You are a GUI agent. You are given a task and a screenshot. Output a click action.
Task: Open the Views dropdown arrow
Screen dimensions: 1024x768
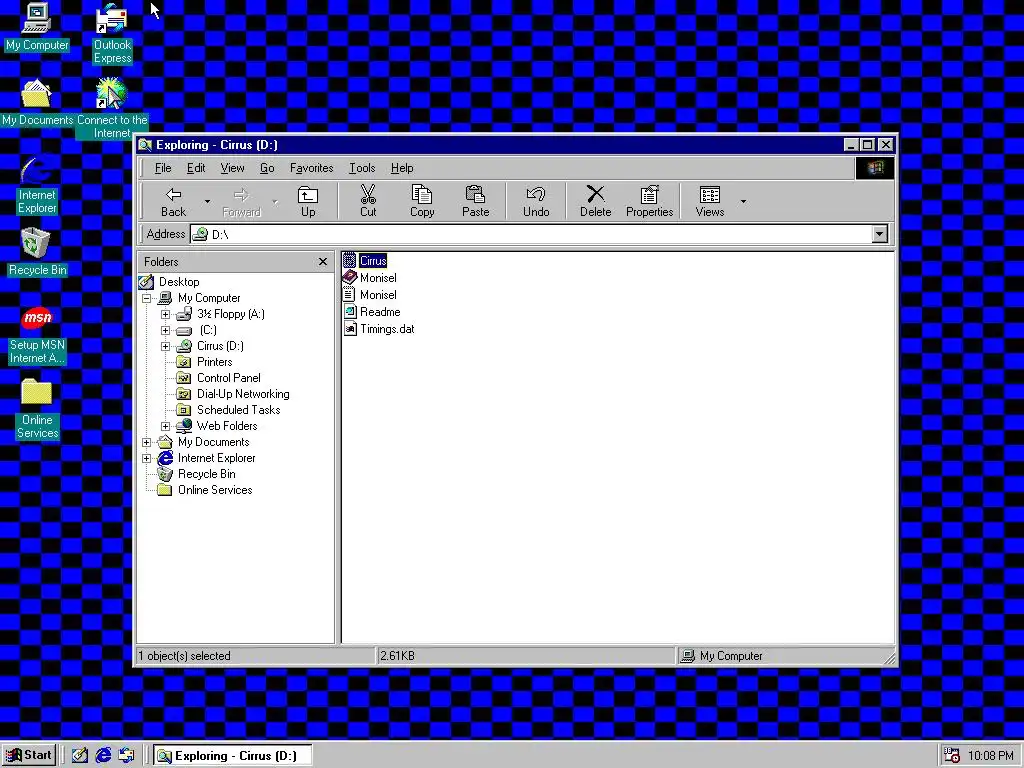pyautogui.click(x=743, y=201)
